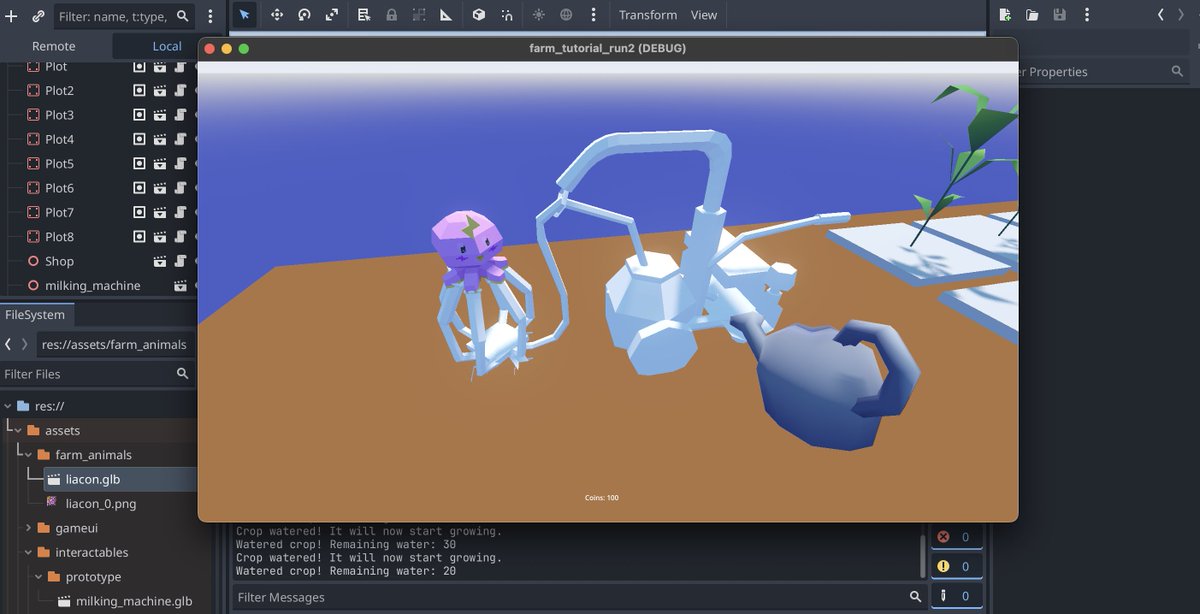Activate the Rotate mode tool
Viewport: 1200px width, 614px height.
coord(304,15)
